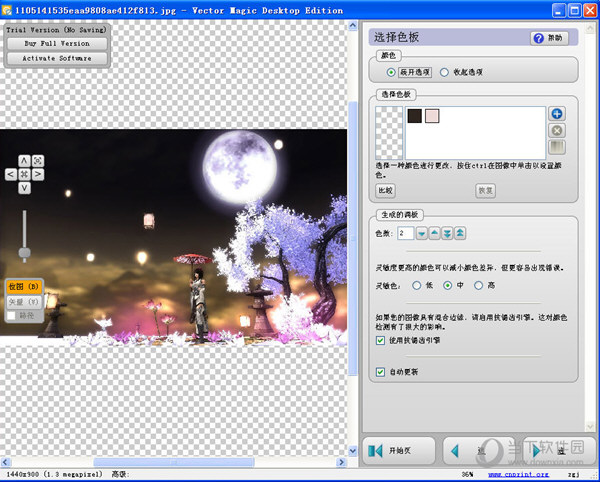This screenshot has width=600, height=482.
Task: Increase the color count by one
Action: coord(434,233)
